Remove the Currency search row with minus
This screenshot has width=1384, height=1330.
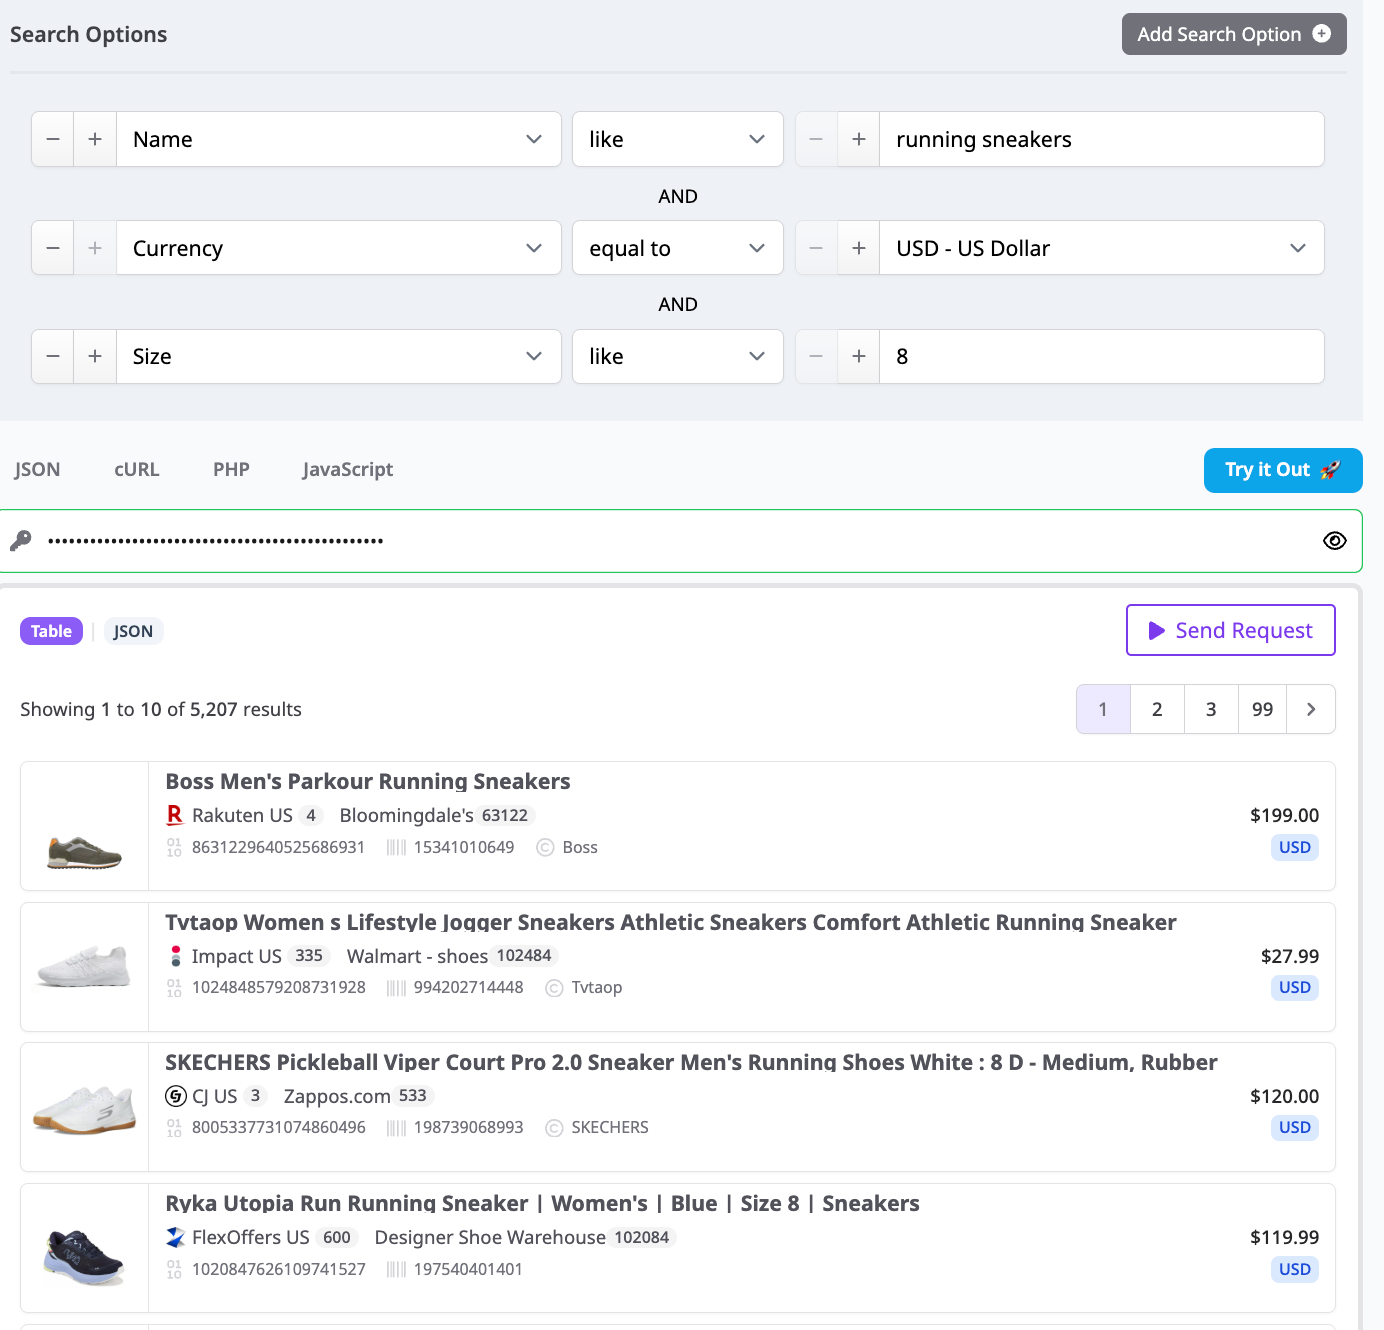pyautogui.click(x=53, y=248)
